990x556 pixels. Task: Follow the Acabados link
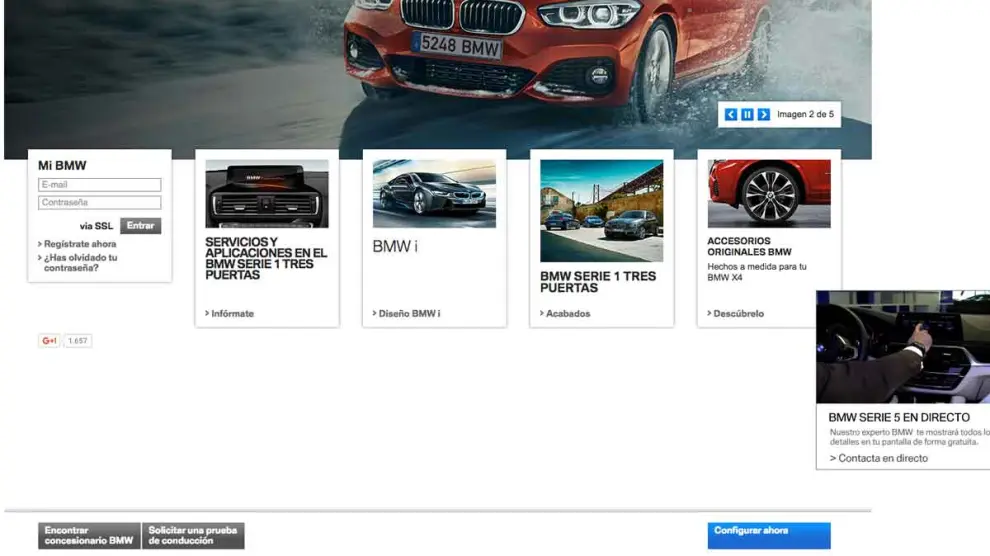pos(568,314)
